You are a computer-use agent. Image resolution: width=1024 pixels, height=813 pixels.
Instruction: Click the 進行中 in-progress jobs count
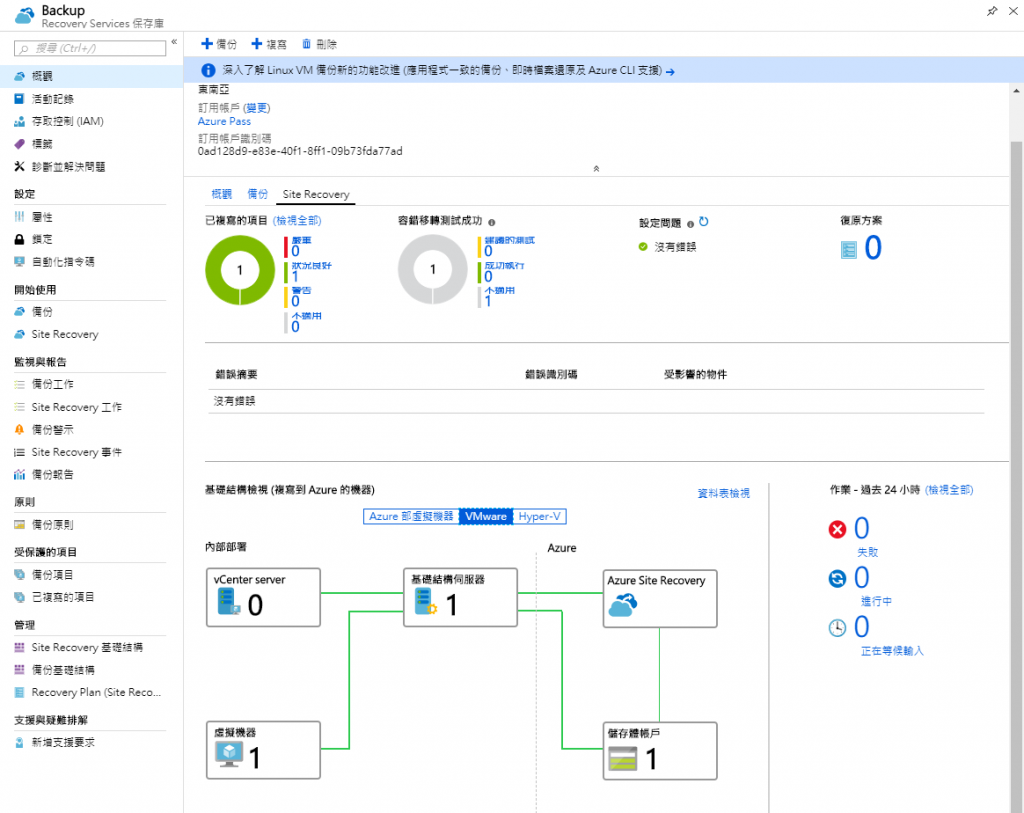(861, 578)
